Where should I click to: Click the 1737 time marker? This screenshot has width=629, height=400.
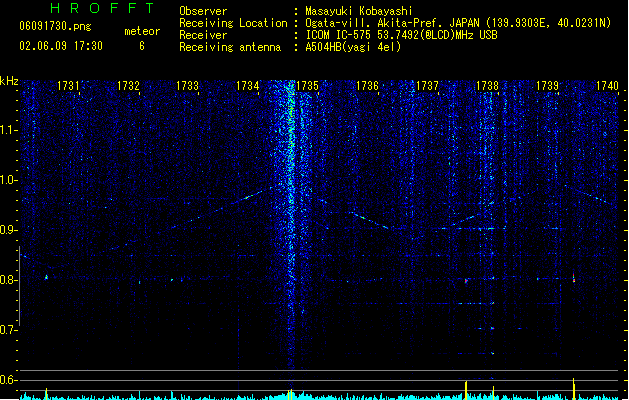(x=427, y=86)
